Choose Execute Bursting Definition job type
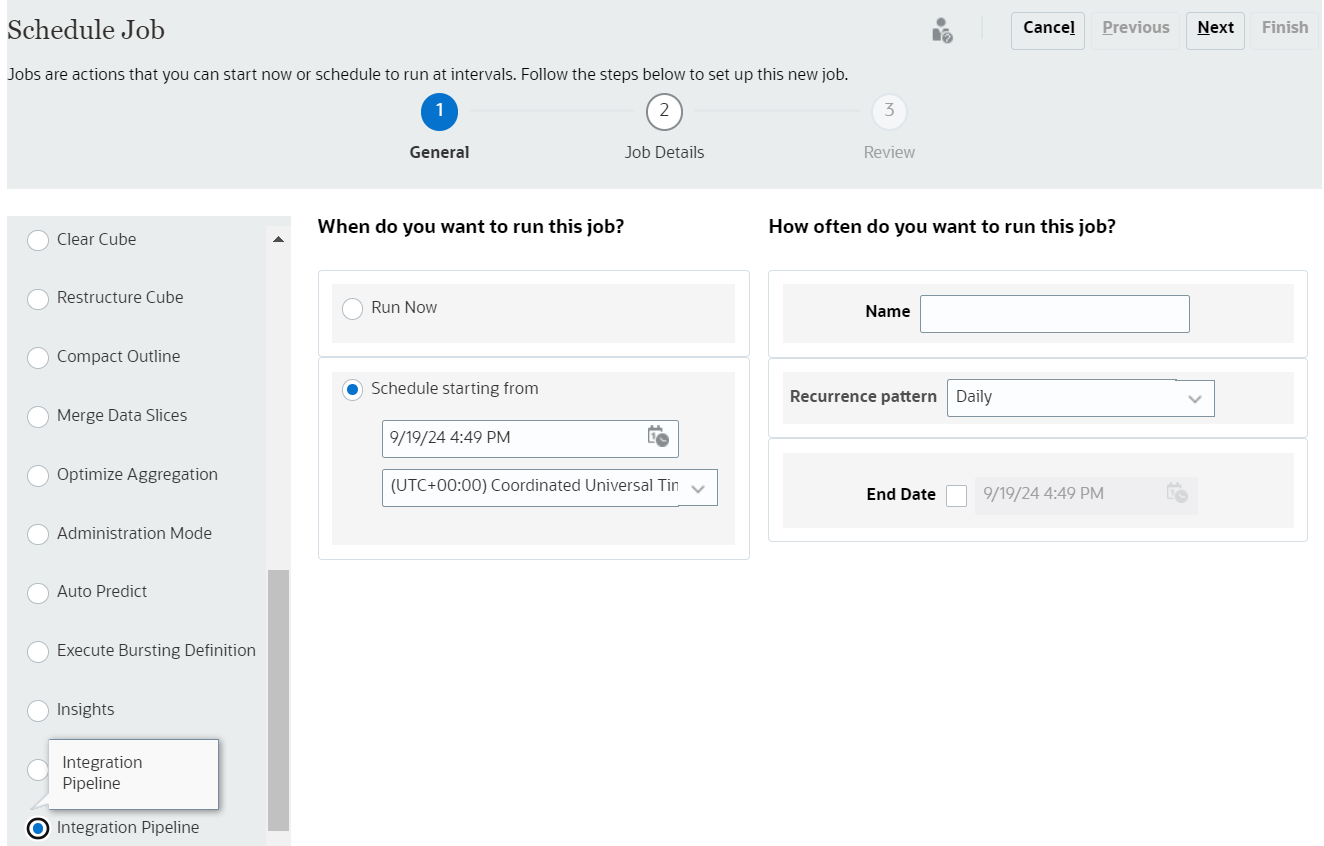The image size is (1324, 846). click(38, 652)
